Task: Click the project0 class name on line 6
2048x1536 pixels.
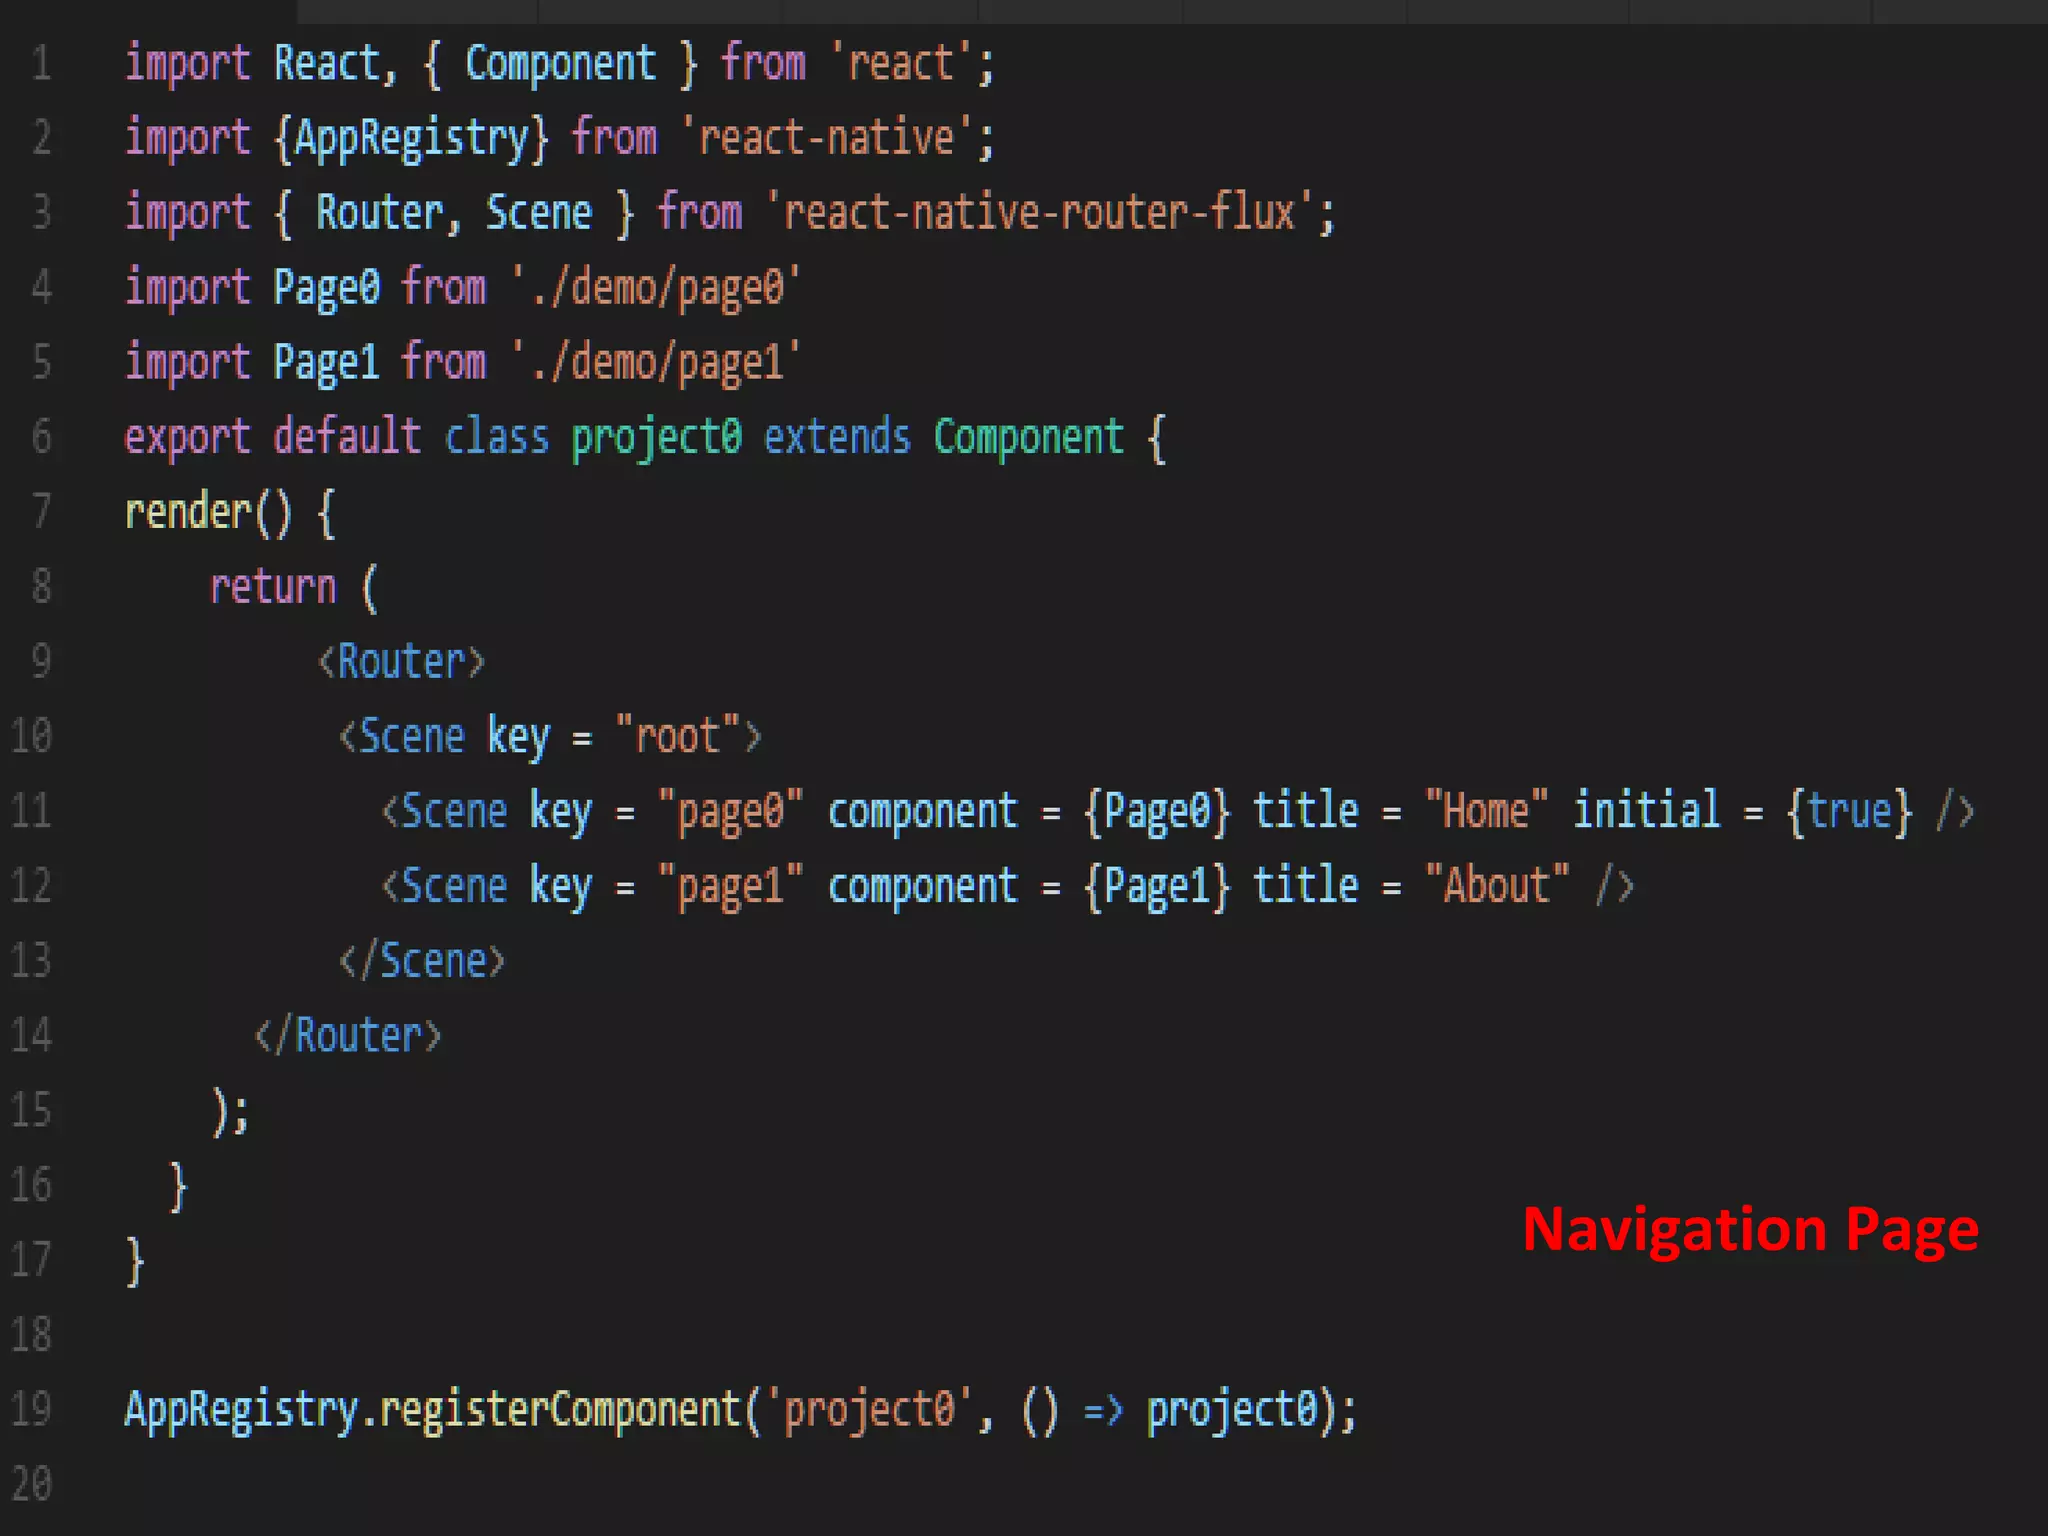Action: [x=656, y=438]
